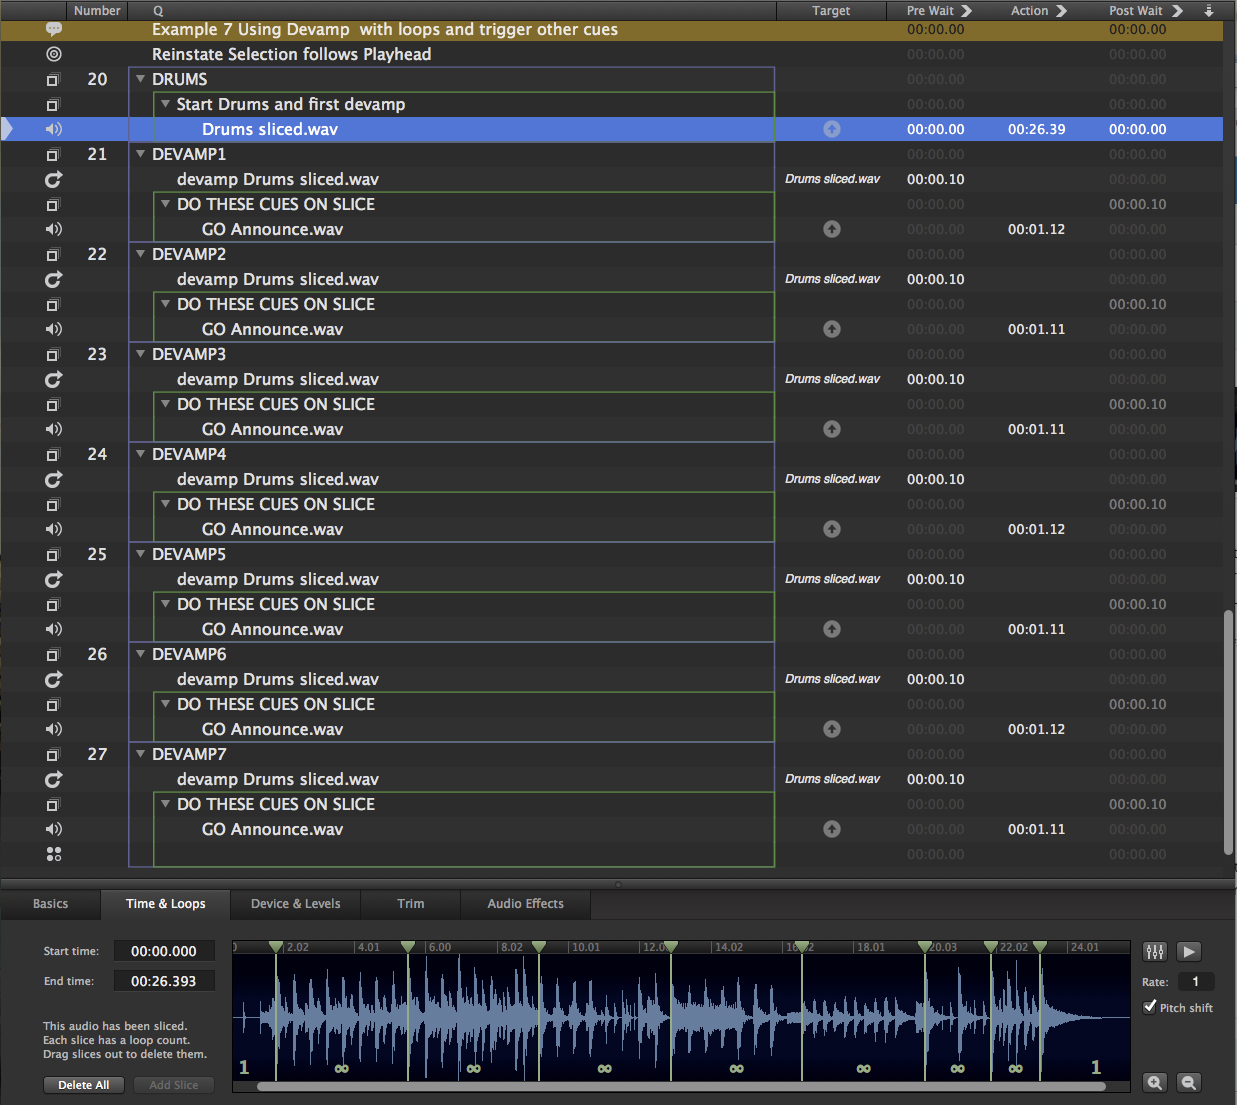This screenshot has height=1105, width=1237.
Task: Zoom in on the waveform
Action: pyautogui.click(x=1155, y=1083)
